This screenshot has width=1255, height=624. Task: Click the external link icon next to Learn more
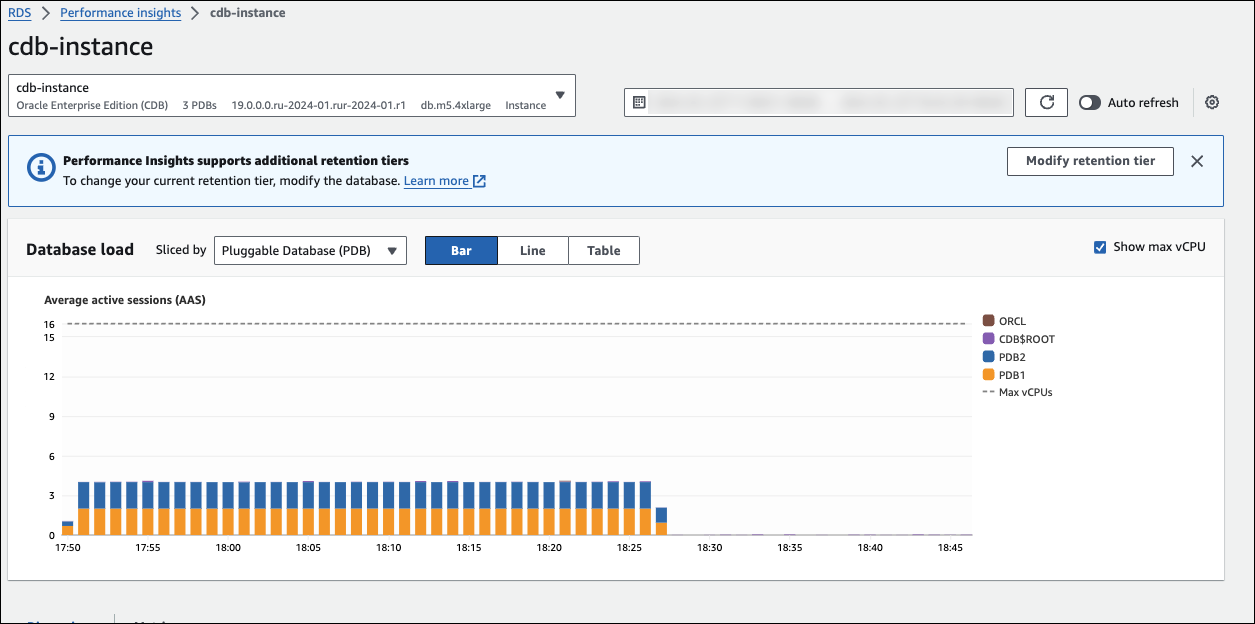coord(478,181)
